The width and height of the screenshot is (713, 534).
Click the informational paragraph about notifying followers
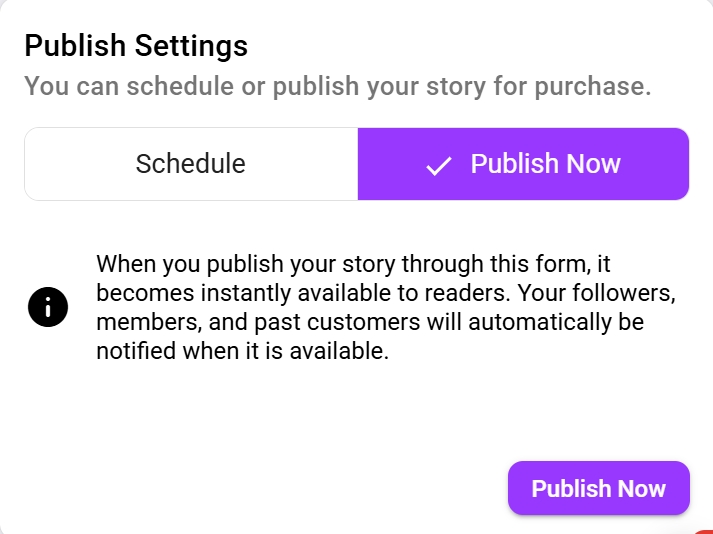click(386, 307)
